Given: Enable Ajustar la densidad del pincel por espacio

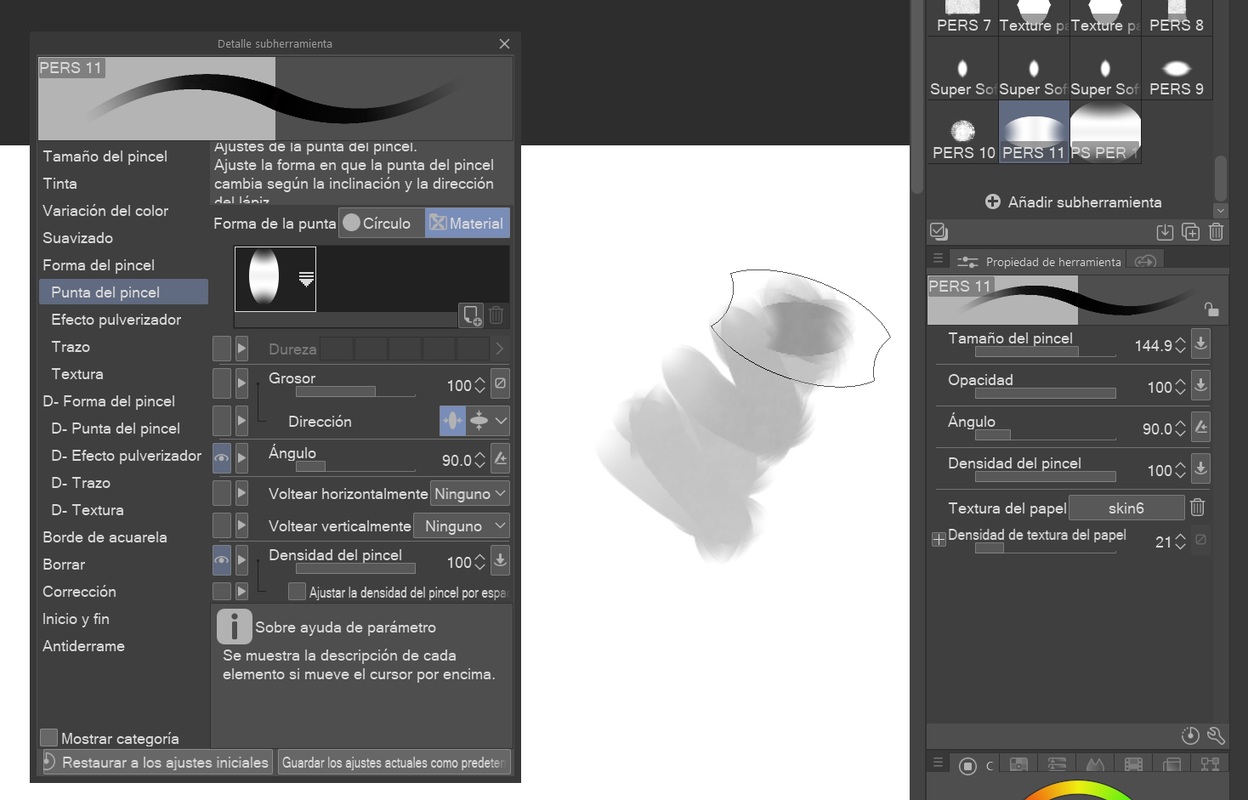Looking at the screenshot, I should tap(297, 591).
